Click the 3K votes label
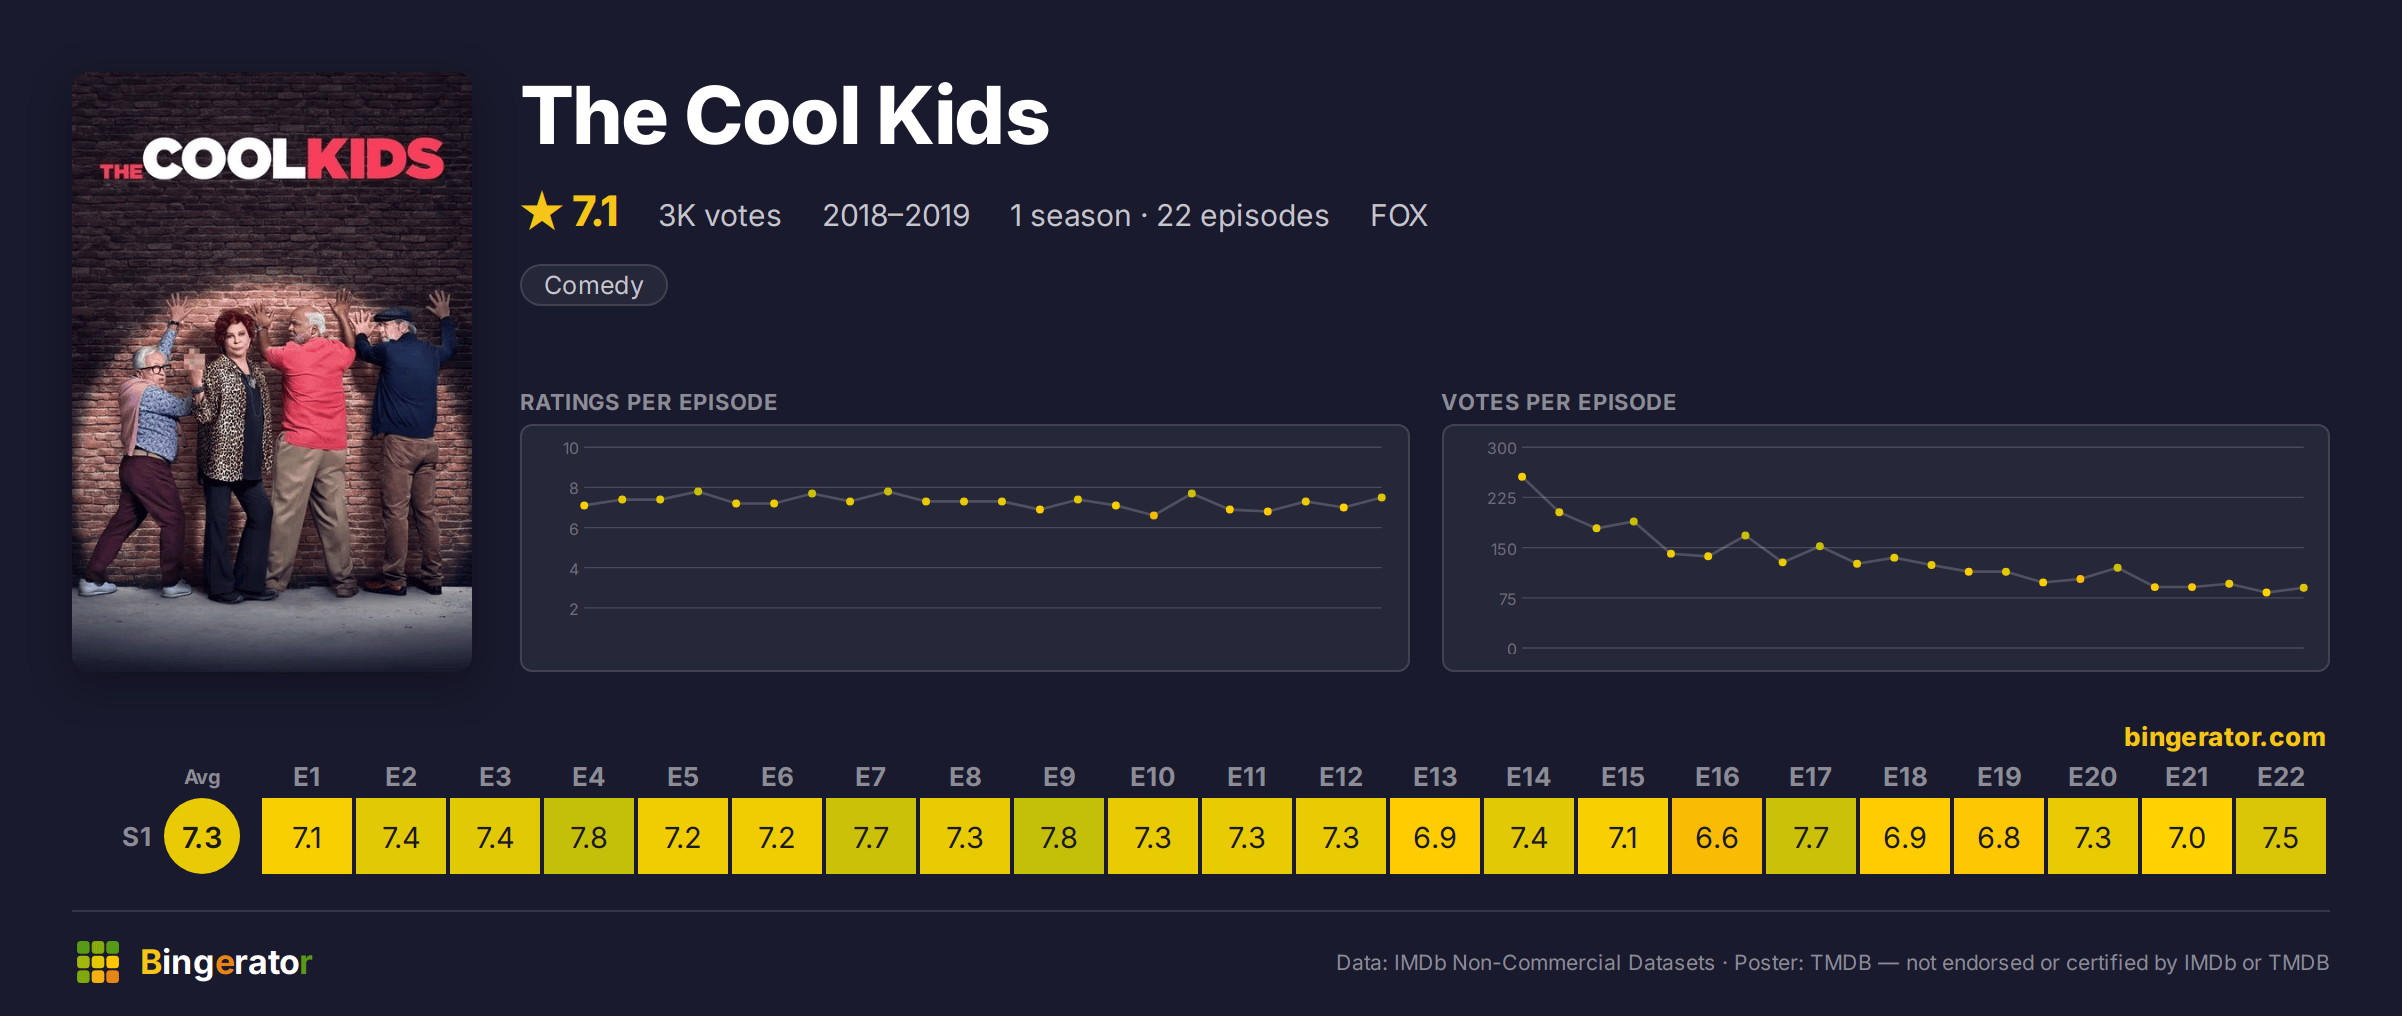This screenshot has height=1016, width=2402. coord(720,215)
